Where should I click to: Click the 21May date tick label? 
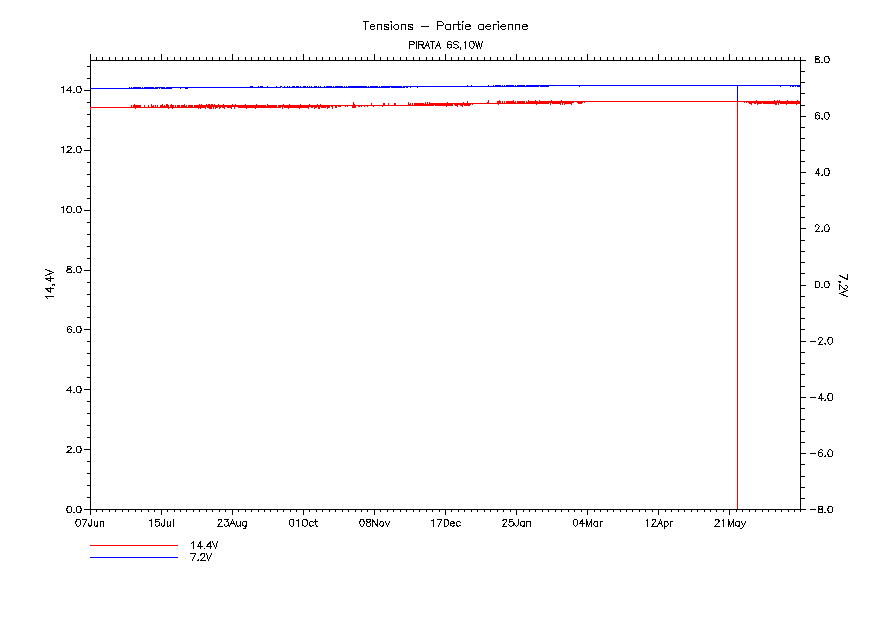[729, 522]
